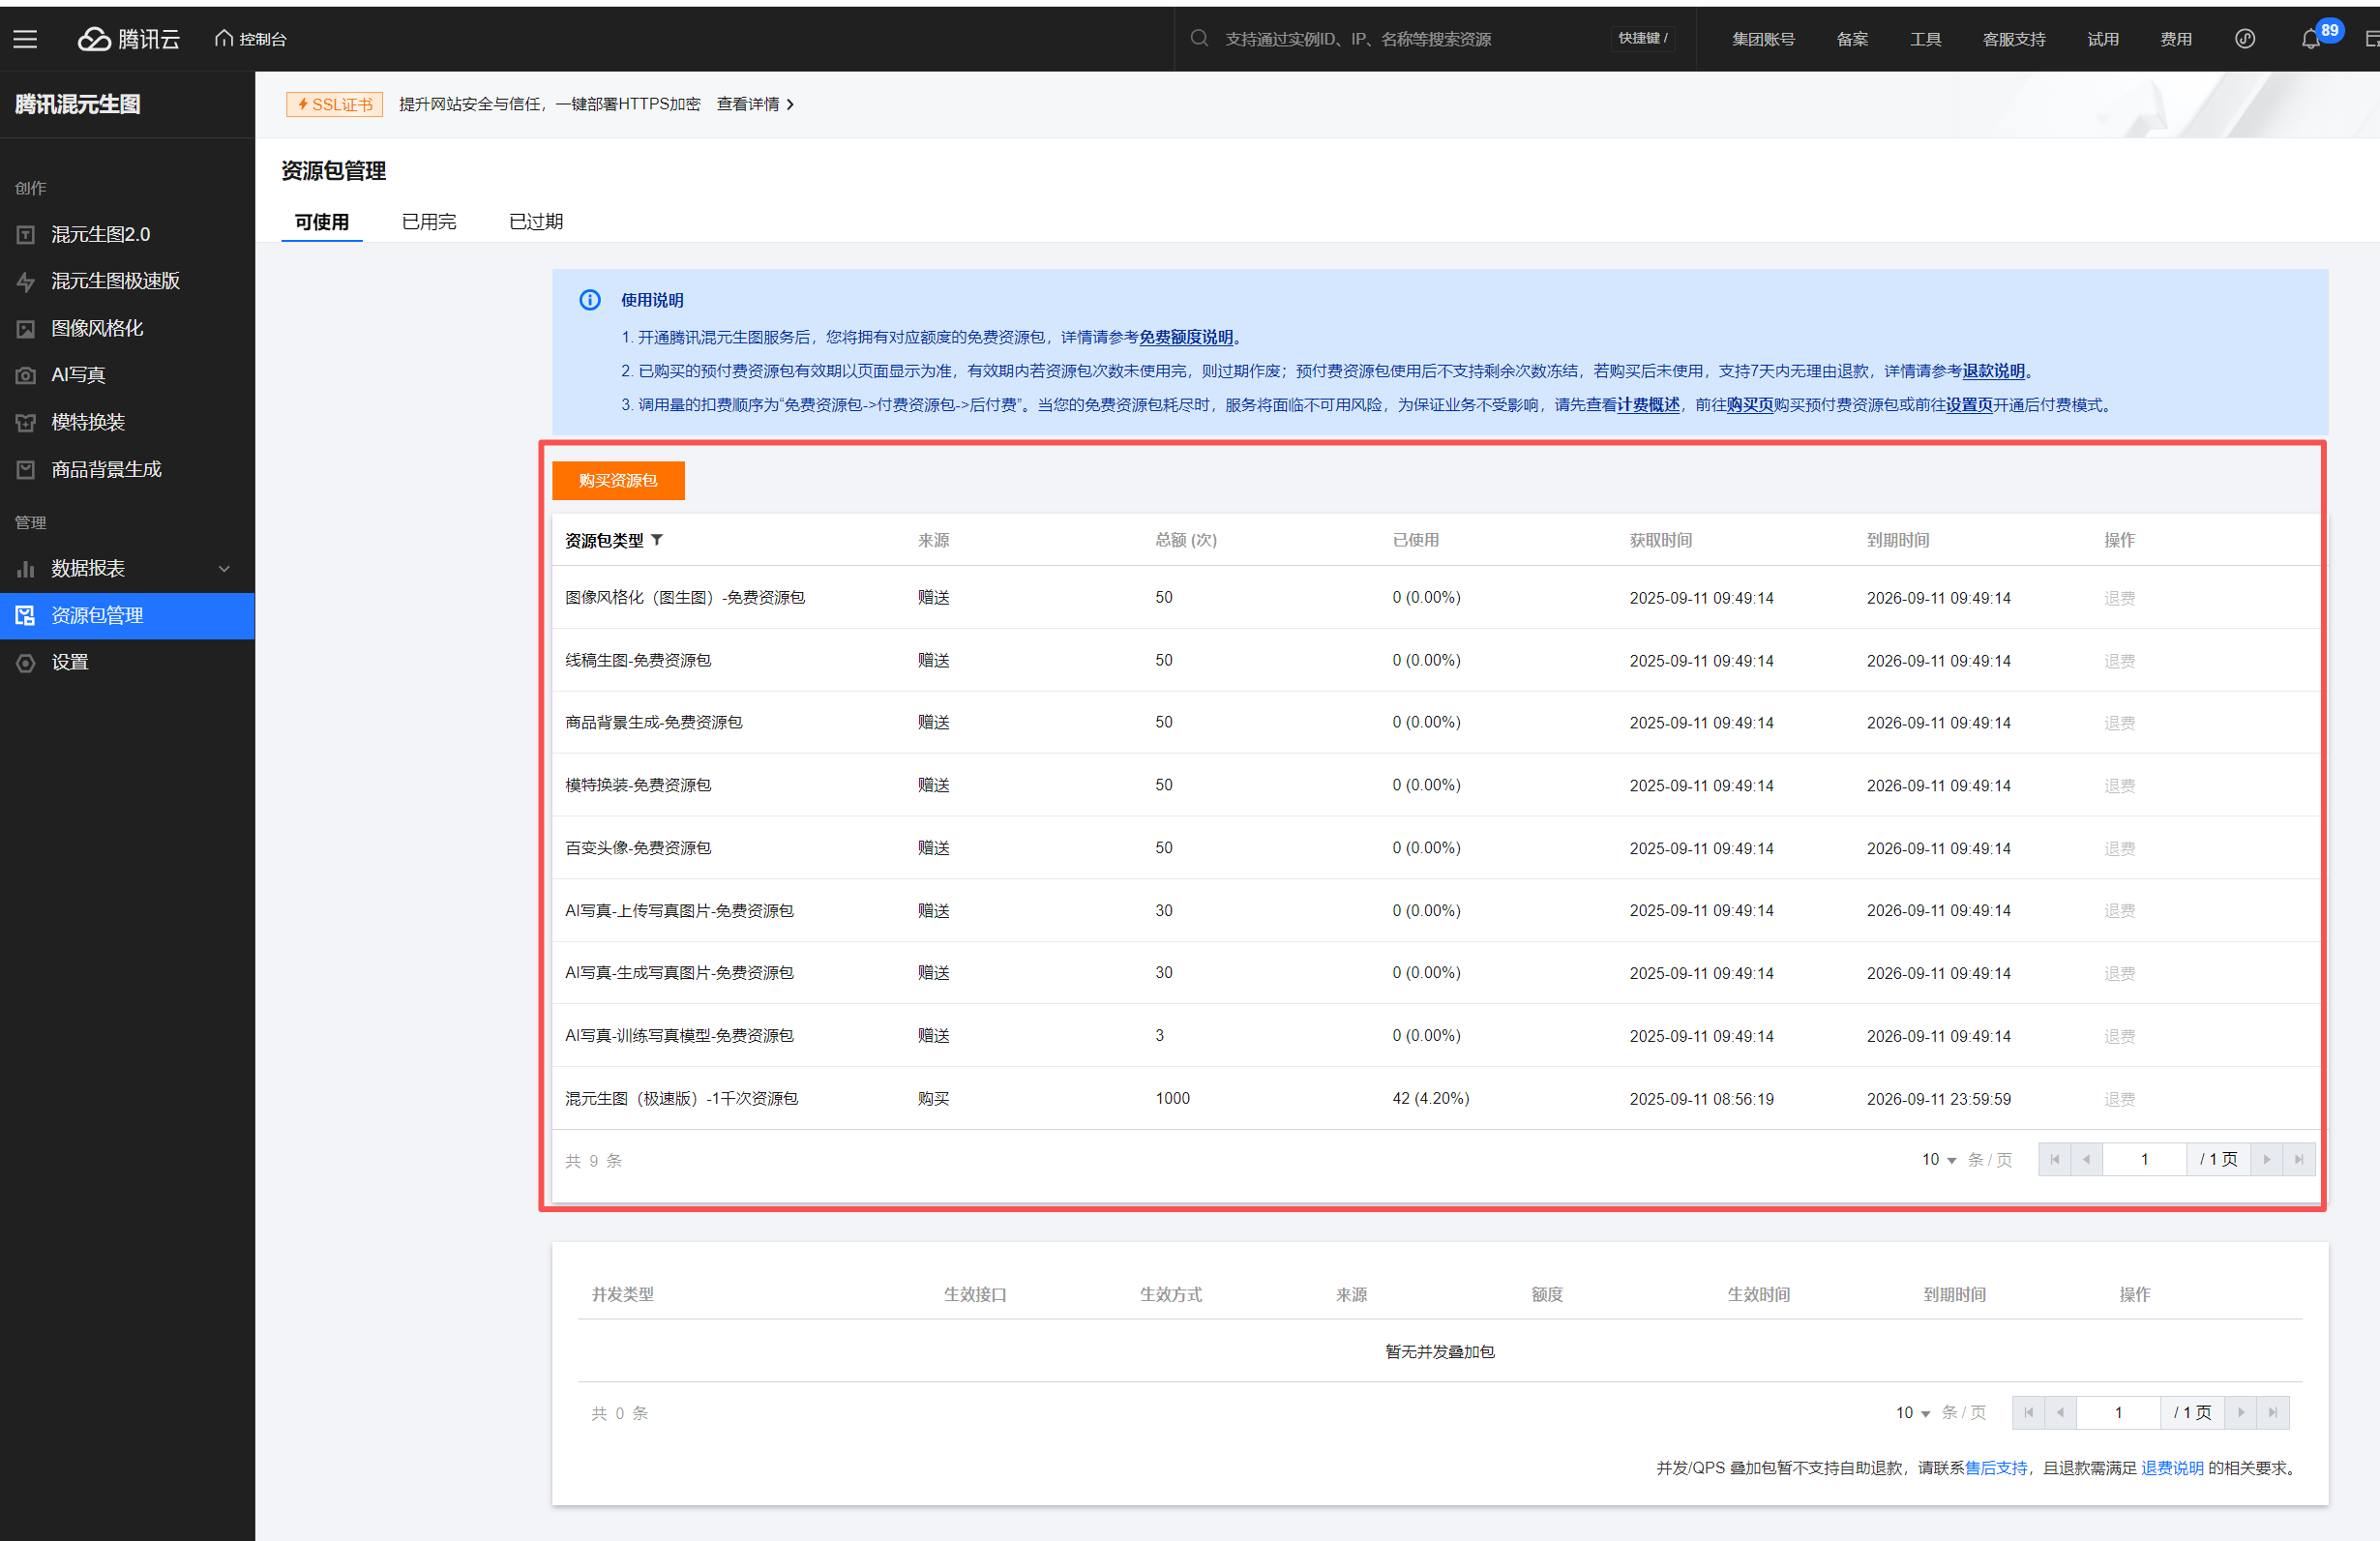2380x1541 pixels.
Task: Click the resource search box in the header
Action: pyautogui.click(x=1357, y=39)
